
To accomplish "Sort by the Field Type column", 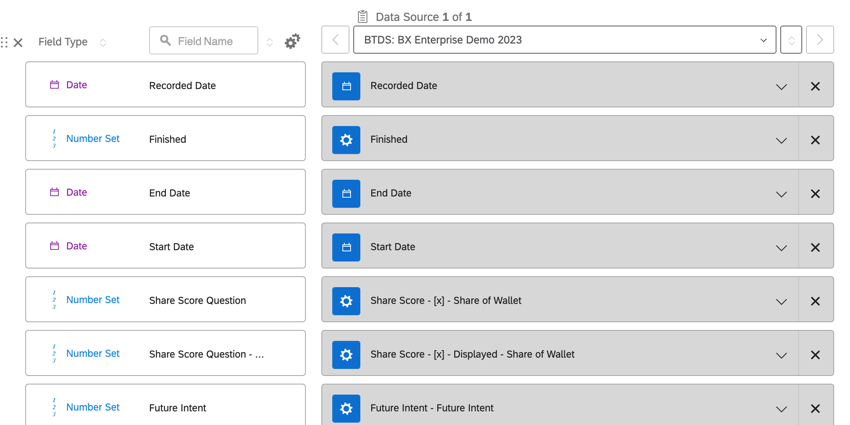I will 103,43.
